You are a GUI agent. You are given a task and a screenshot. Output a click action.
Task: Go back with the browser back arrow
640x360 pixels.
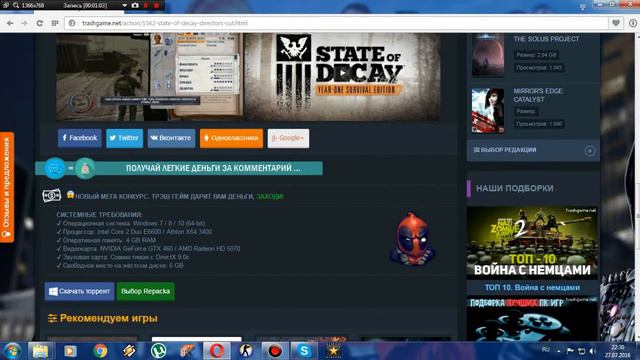point(10,23)
